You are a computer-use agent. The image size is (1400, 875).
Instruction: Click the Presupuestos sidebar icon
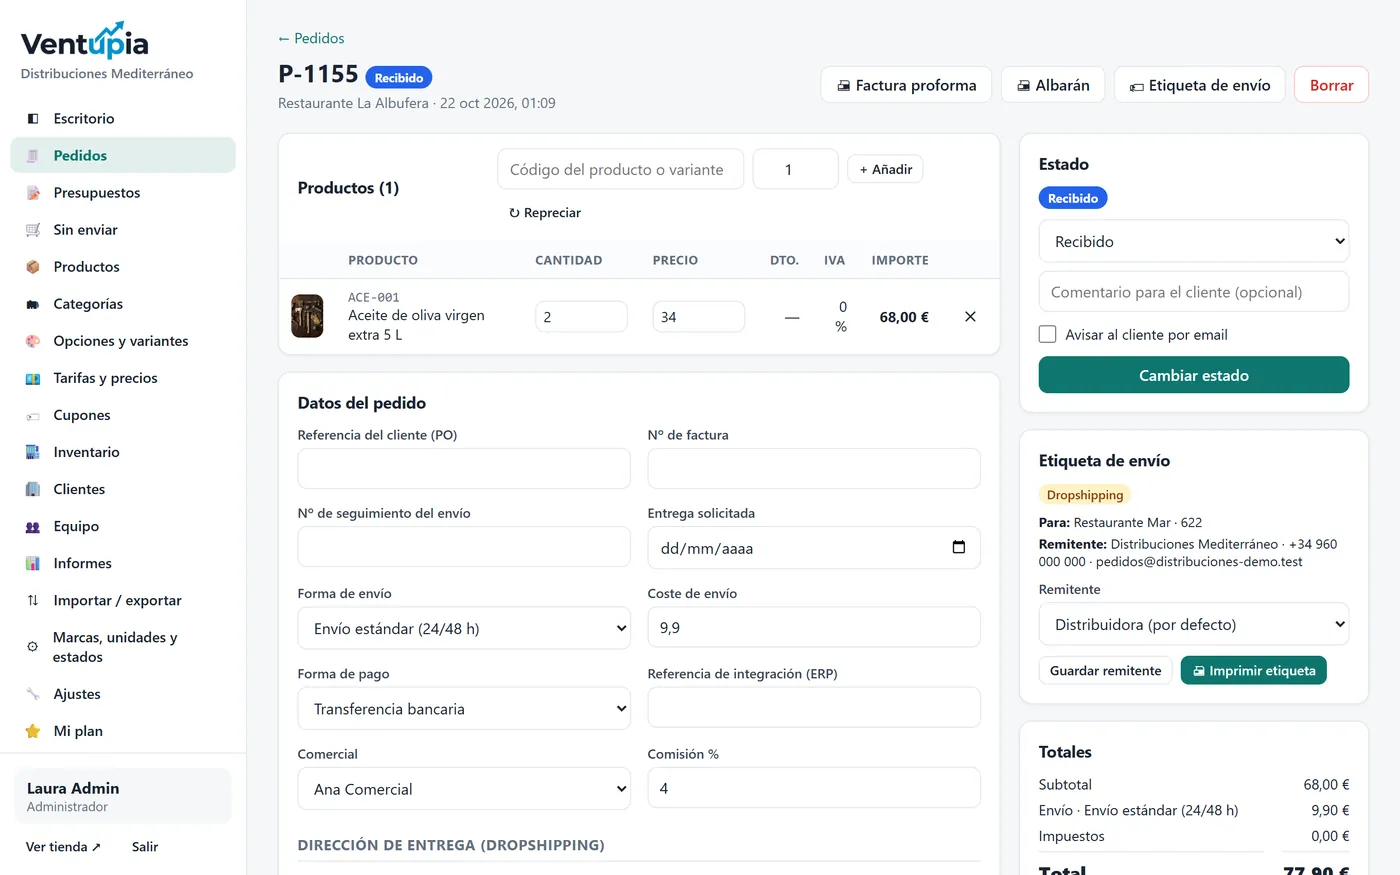point(33,193)
